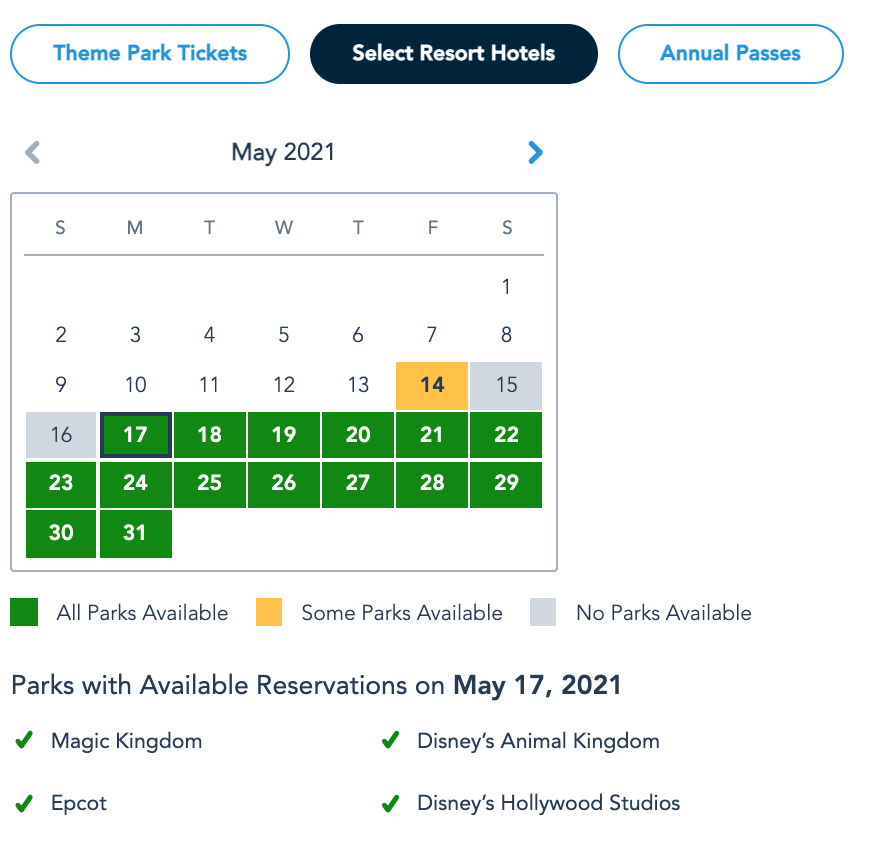Click checkmark next to Disney's Animal Kingdom
This screenshot has width=884, height=848.
[x=390, y=741]
